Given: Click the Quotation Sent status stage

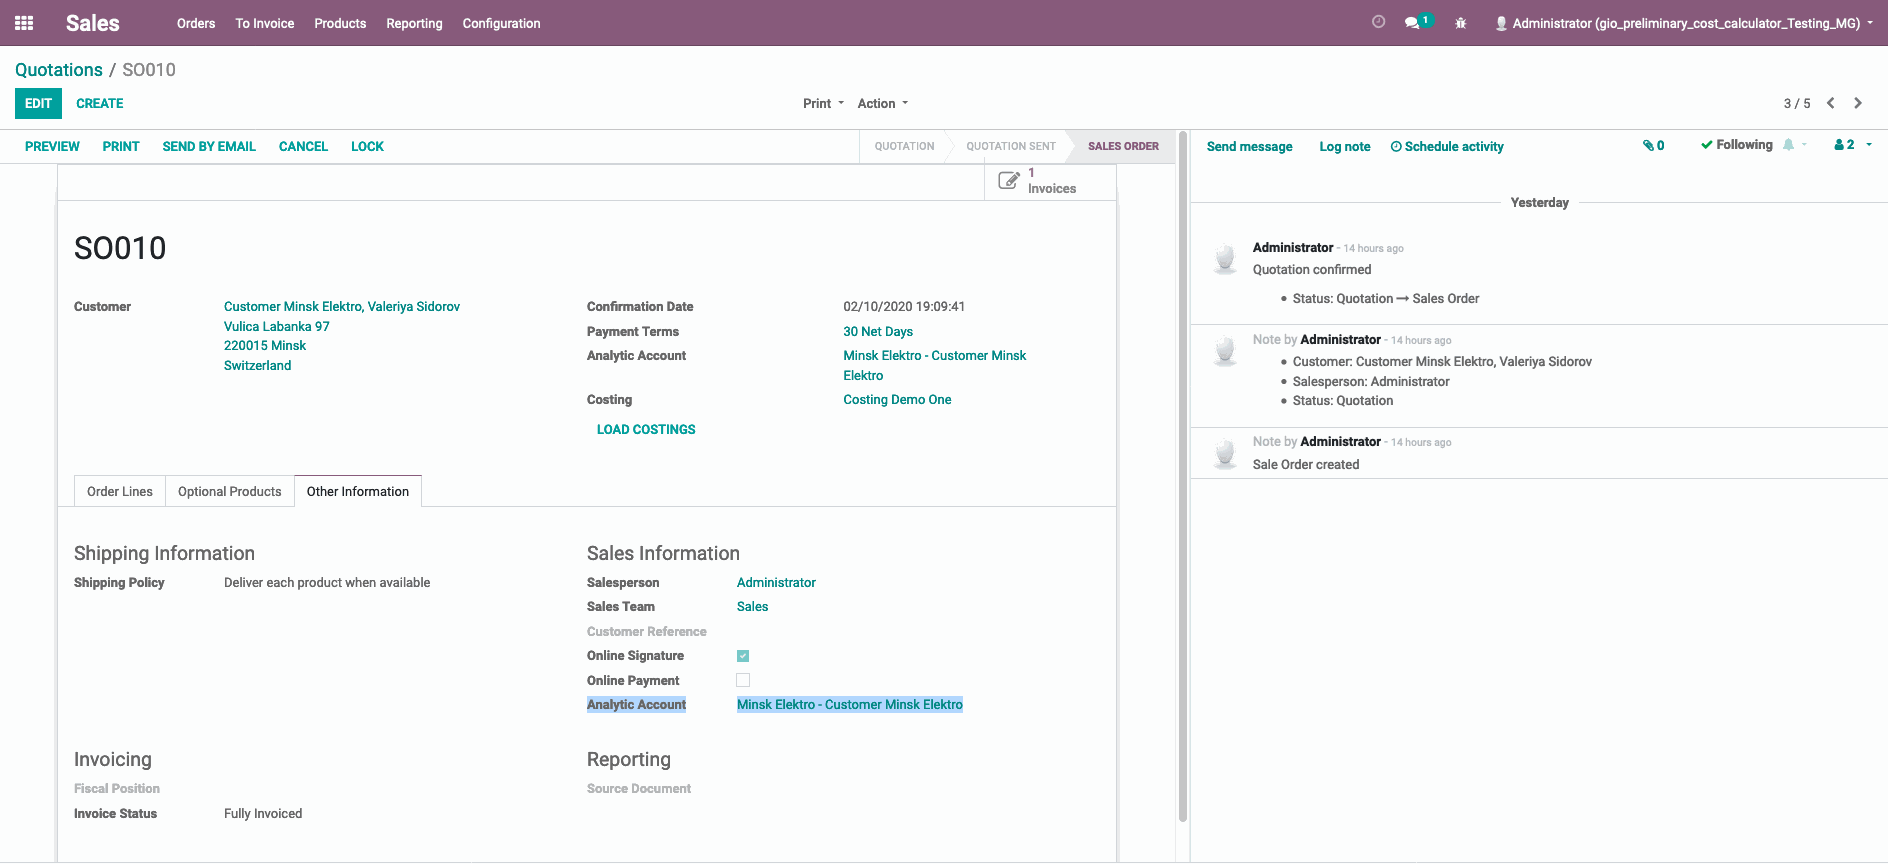Looking at the screenshot, I should [1011, 146].
